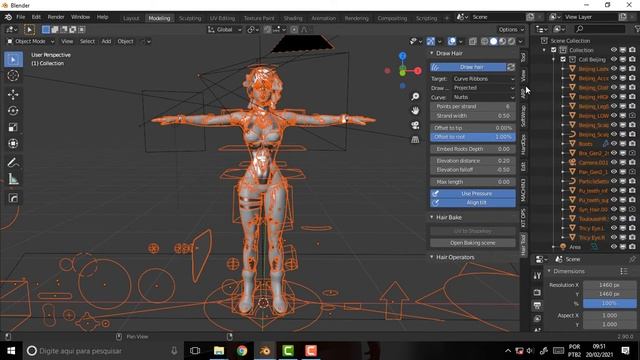Image resolution: width=640 pixels, height=360 pixels.
Task: Select the Measure tool
Action: click(x=13, y=179)
